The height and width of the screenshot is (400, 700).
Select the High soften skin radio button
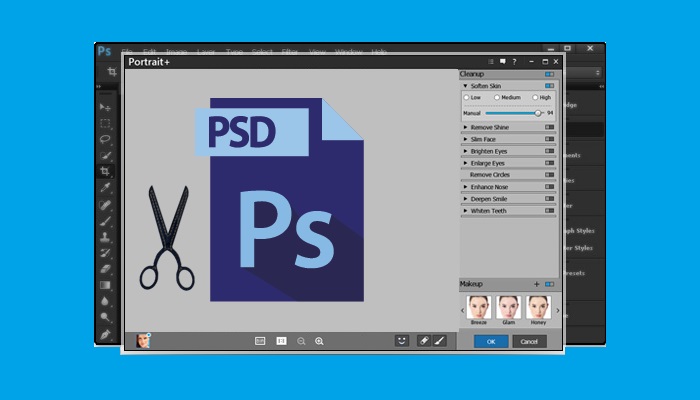[535, 97]
